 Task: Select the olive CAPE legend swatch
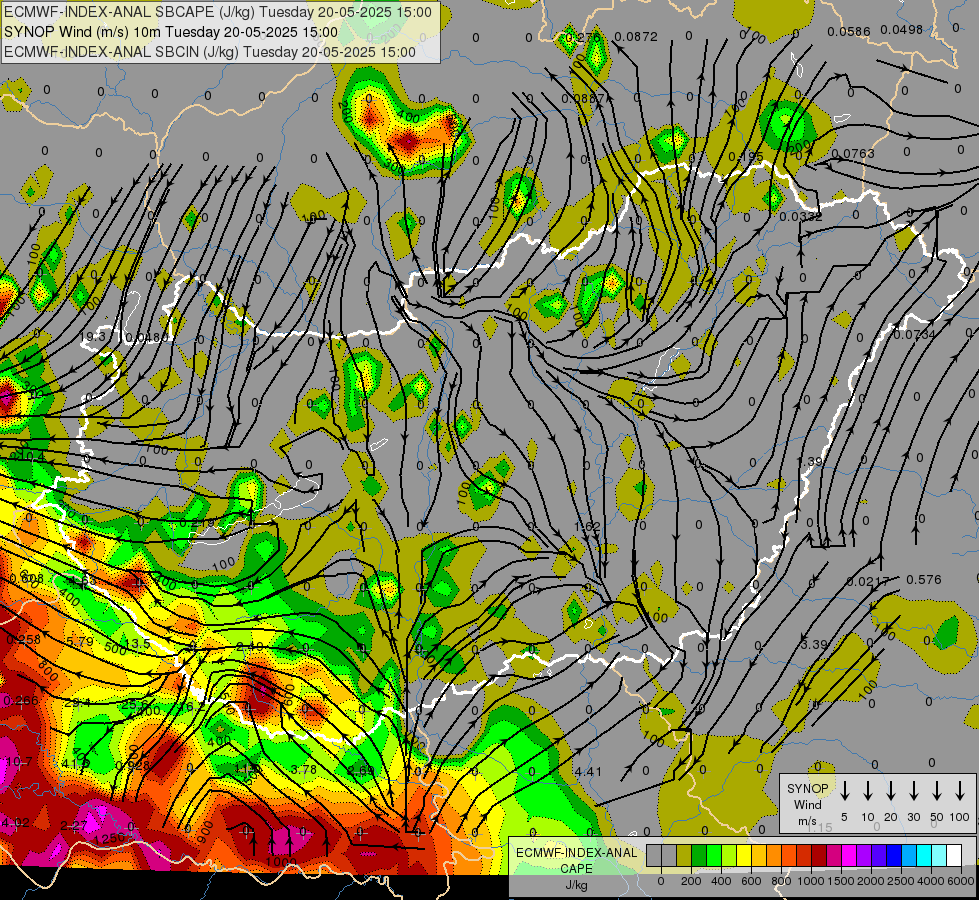pos(684,856)
